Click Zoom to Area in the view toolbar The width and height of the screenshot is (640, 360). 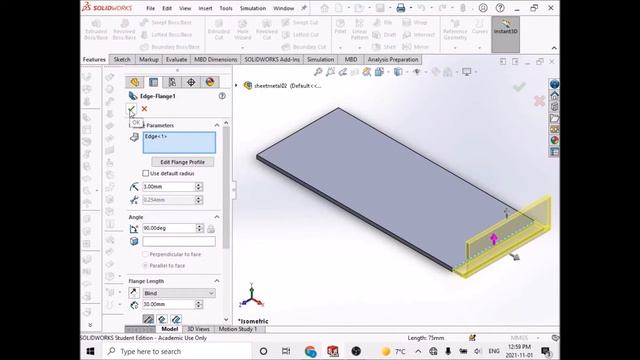click(330, 72)
